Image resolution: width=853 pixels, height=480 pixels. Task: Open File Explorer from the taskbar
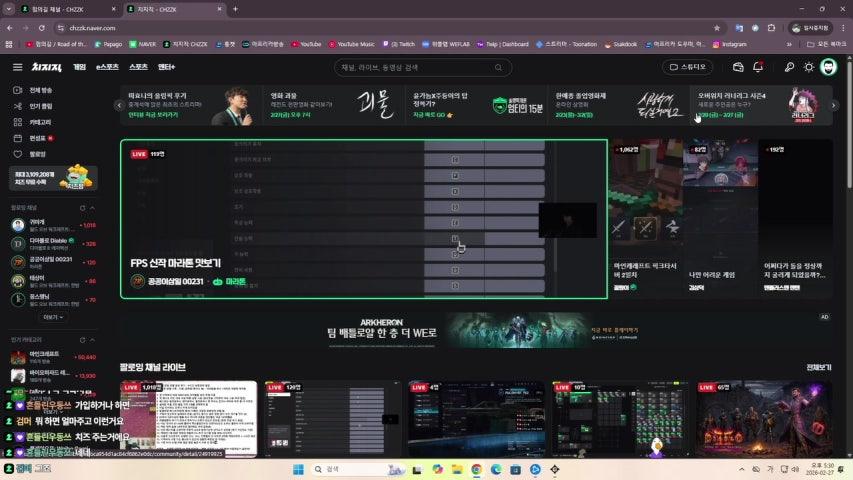[457, 469]
